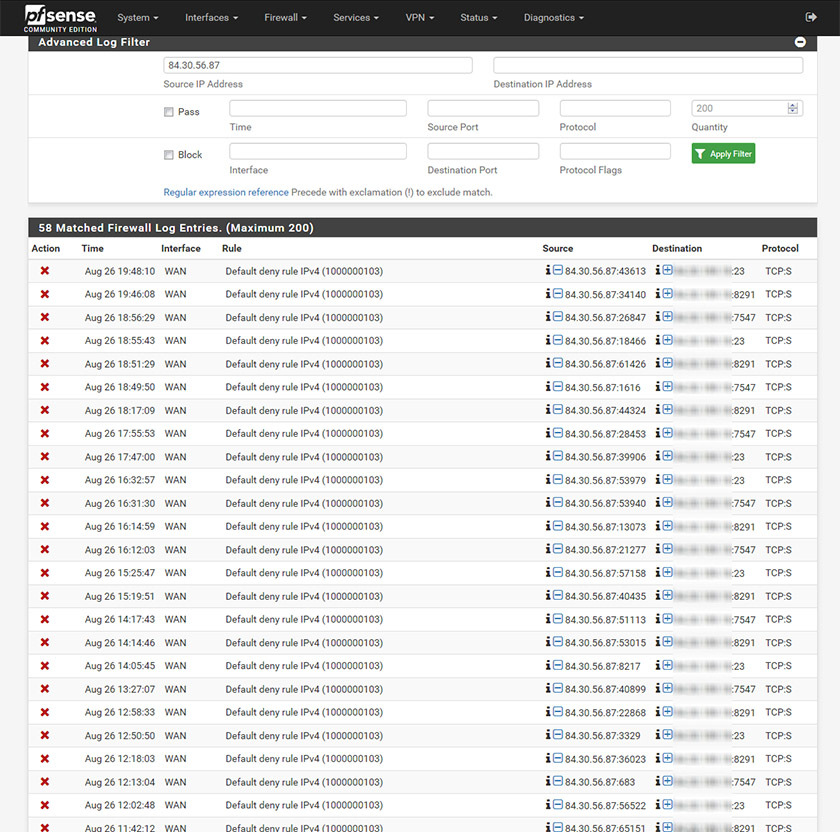Click the source text 84.30.56.87:18466
This screenshot has height=832, width=840.
tap(605, 341)
